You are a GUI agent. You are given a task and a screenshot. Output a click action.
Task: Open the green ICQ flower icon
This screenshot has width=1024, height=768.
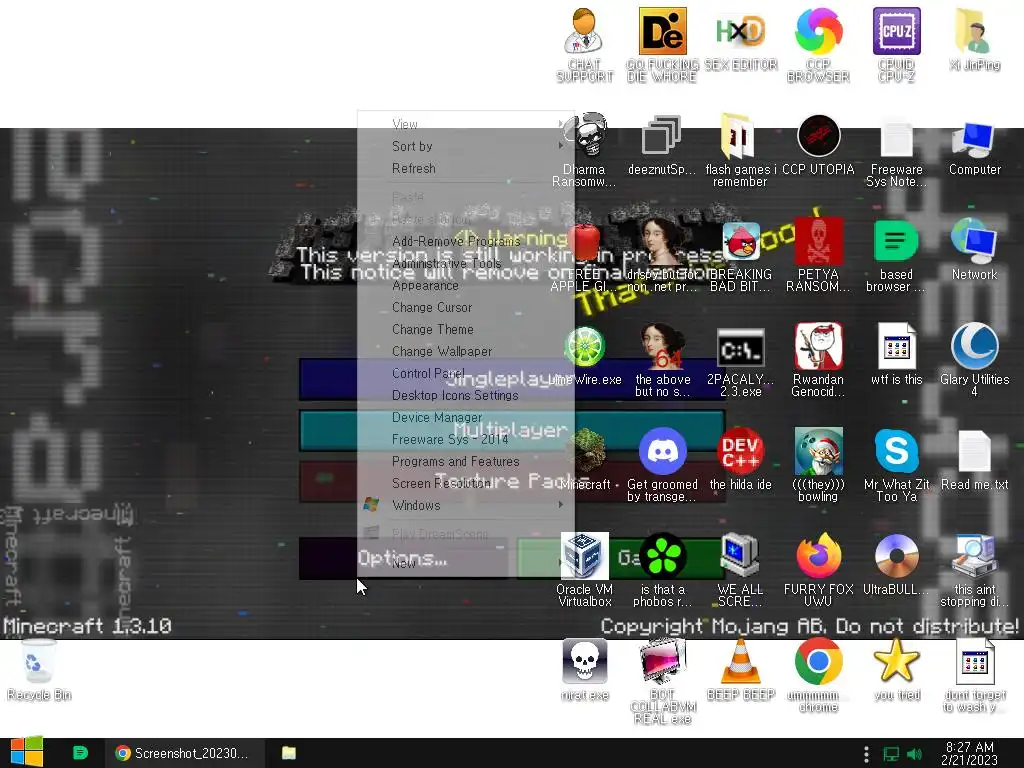[x=662, y=556]
